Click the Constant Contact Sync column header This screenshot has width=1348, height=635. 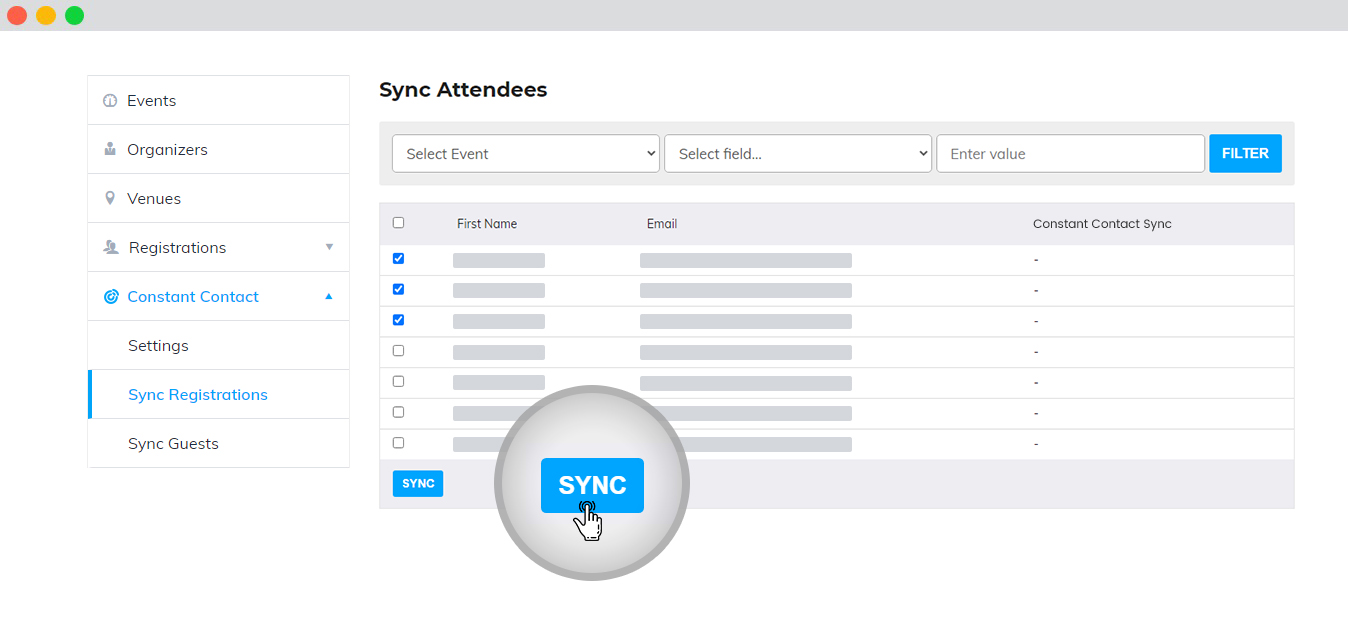pos(1102,224)
